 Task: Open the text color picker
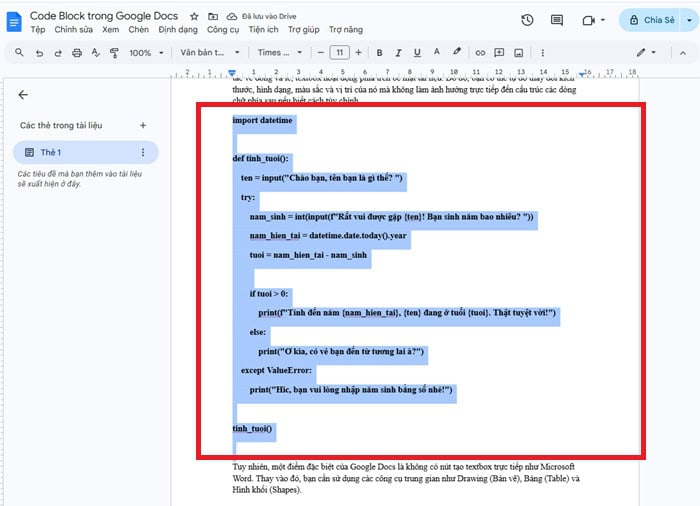[437, 52]
